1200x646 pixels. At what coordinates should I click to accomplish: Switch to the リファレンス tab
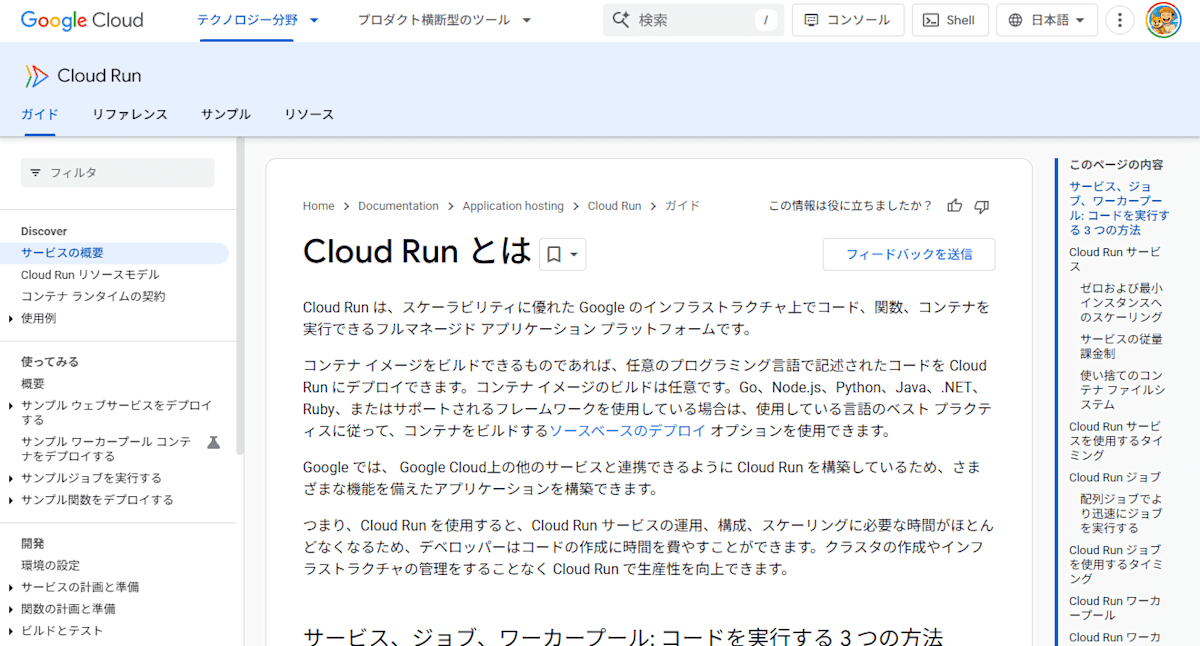click(129, 114)
